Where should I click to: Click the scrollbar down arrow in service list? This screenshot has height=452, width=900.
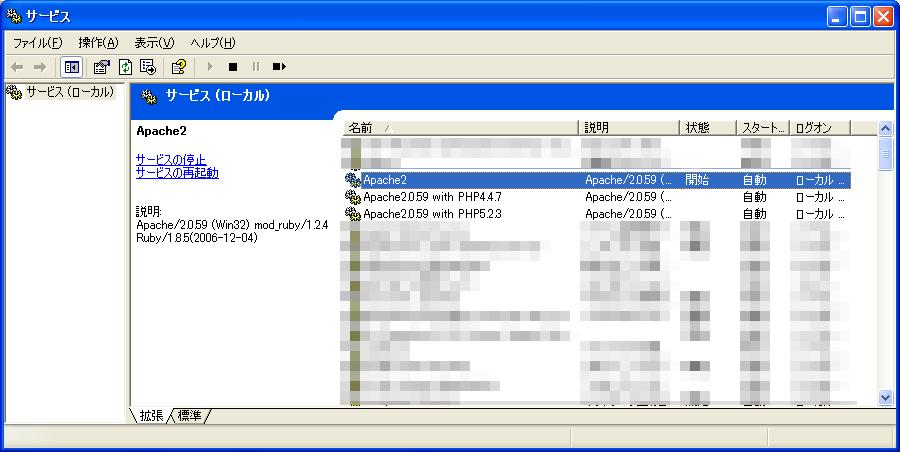[885, 397]
